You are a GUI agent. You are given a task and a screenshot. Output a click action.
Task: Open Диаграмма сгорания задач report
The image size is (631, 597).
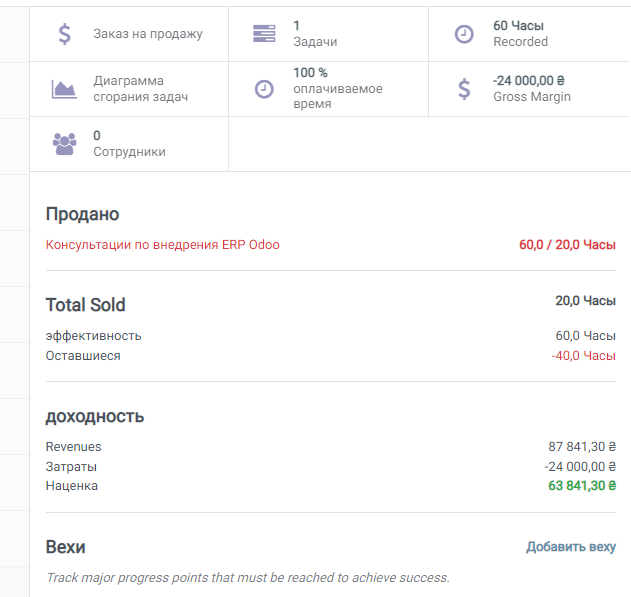[129, 89]
